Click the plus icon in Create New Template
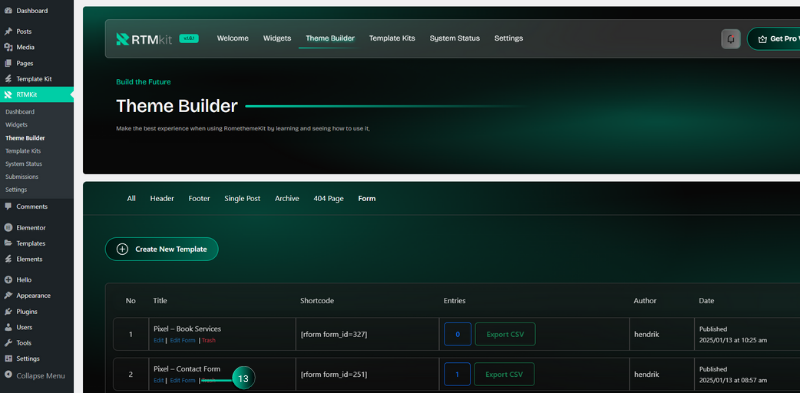The height and width of the screenshot is (393, 800). coord(122,249)
